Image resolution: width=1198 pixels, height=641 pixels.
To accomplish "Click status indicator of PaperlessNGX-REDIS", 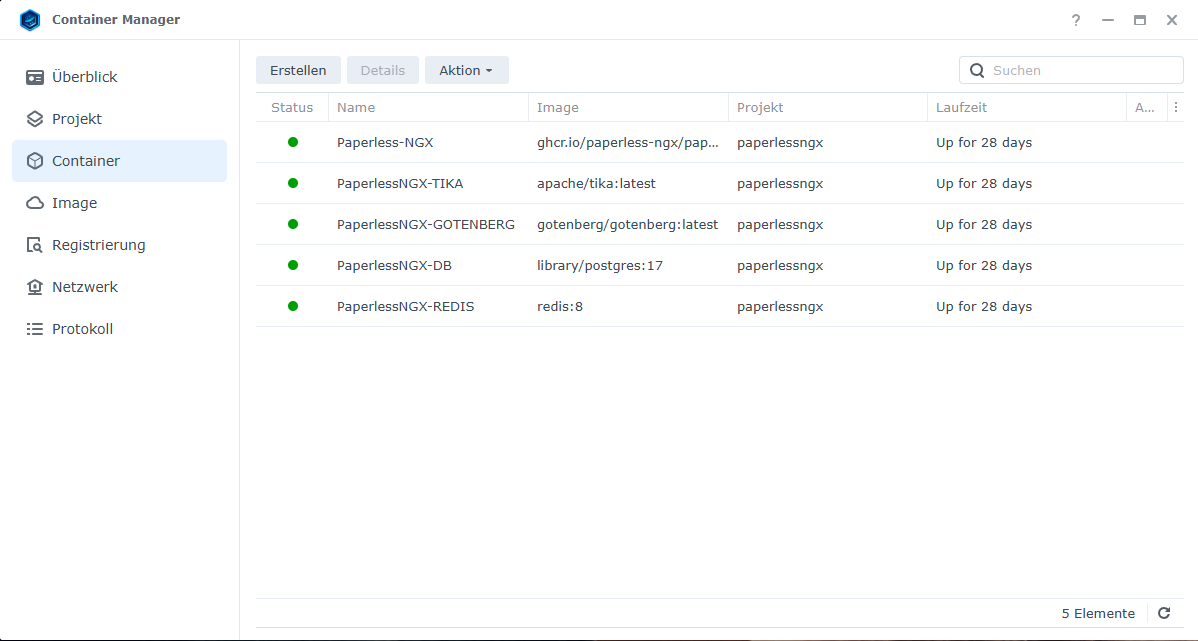I will click(293, 306).
